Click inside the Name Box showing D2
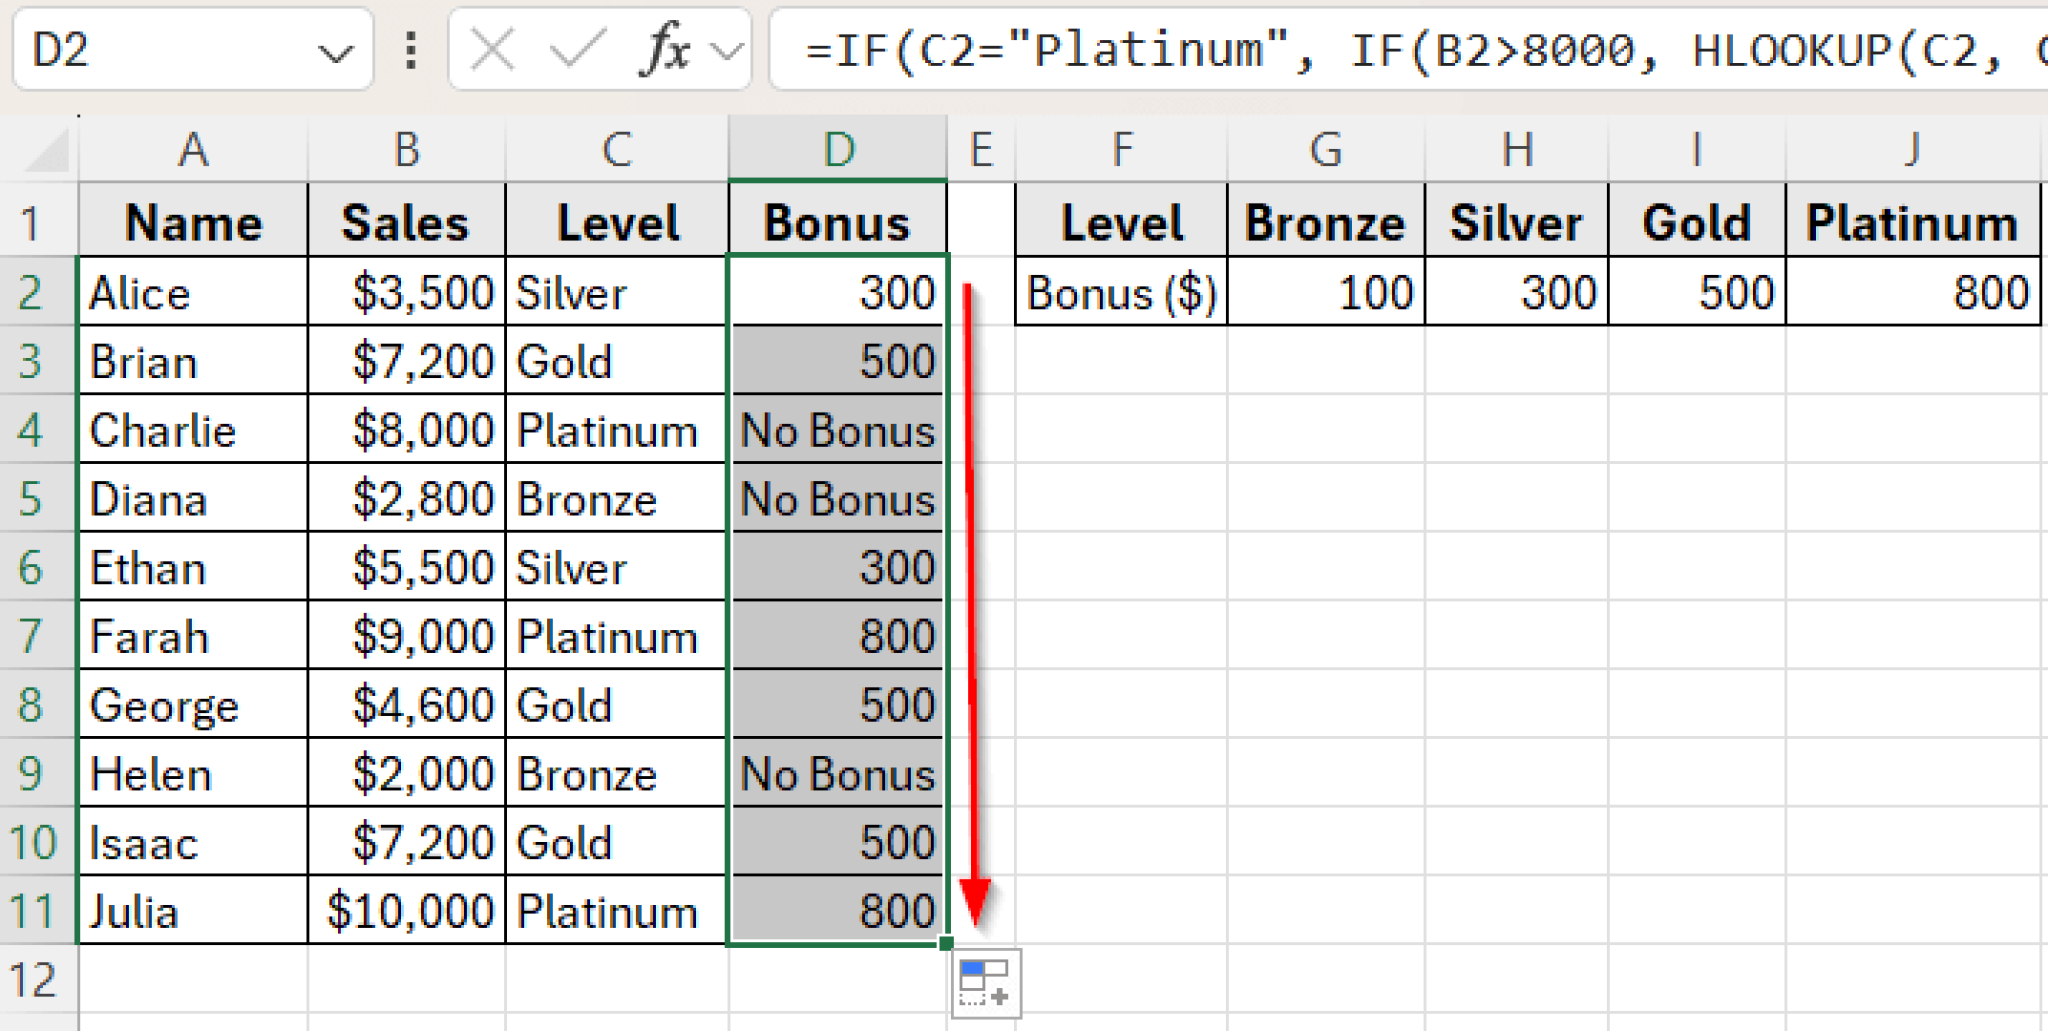Viewport: 2048px width, 1031px height. [x=150, y=50]
